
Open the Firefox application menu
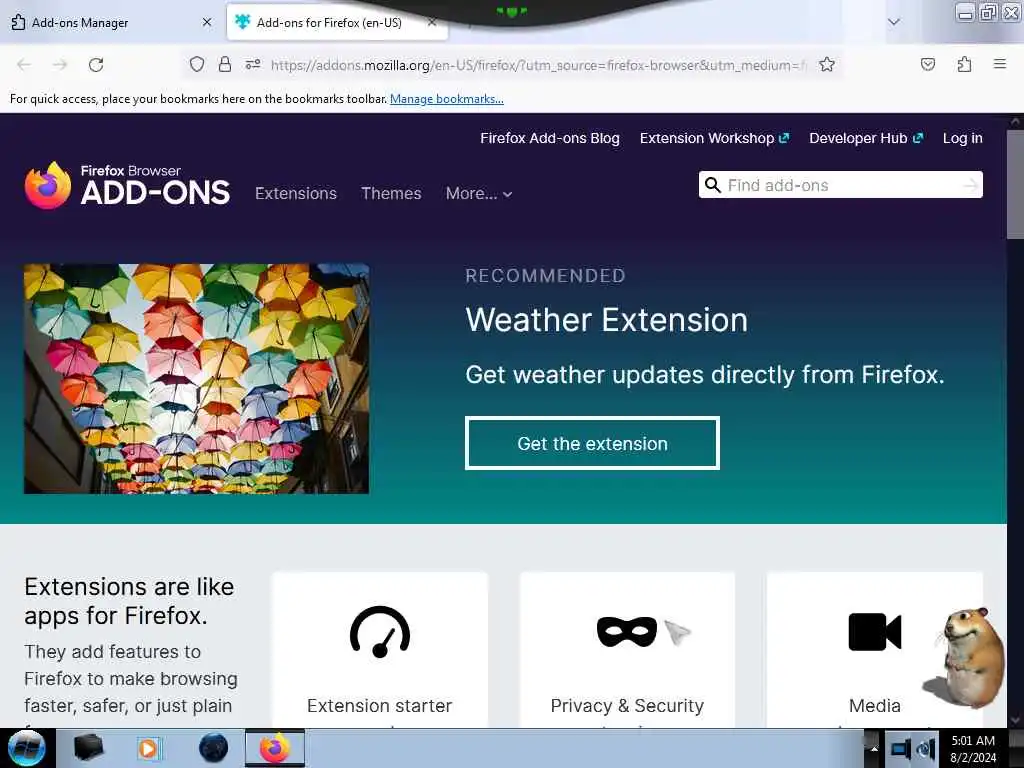999,64
